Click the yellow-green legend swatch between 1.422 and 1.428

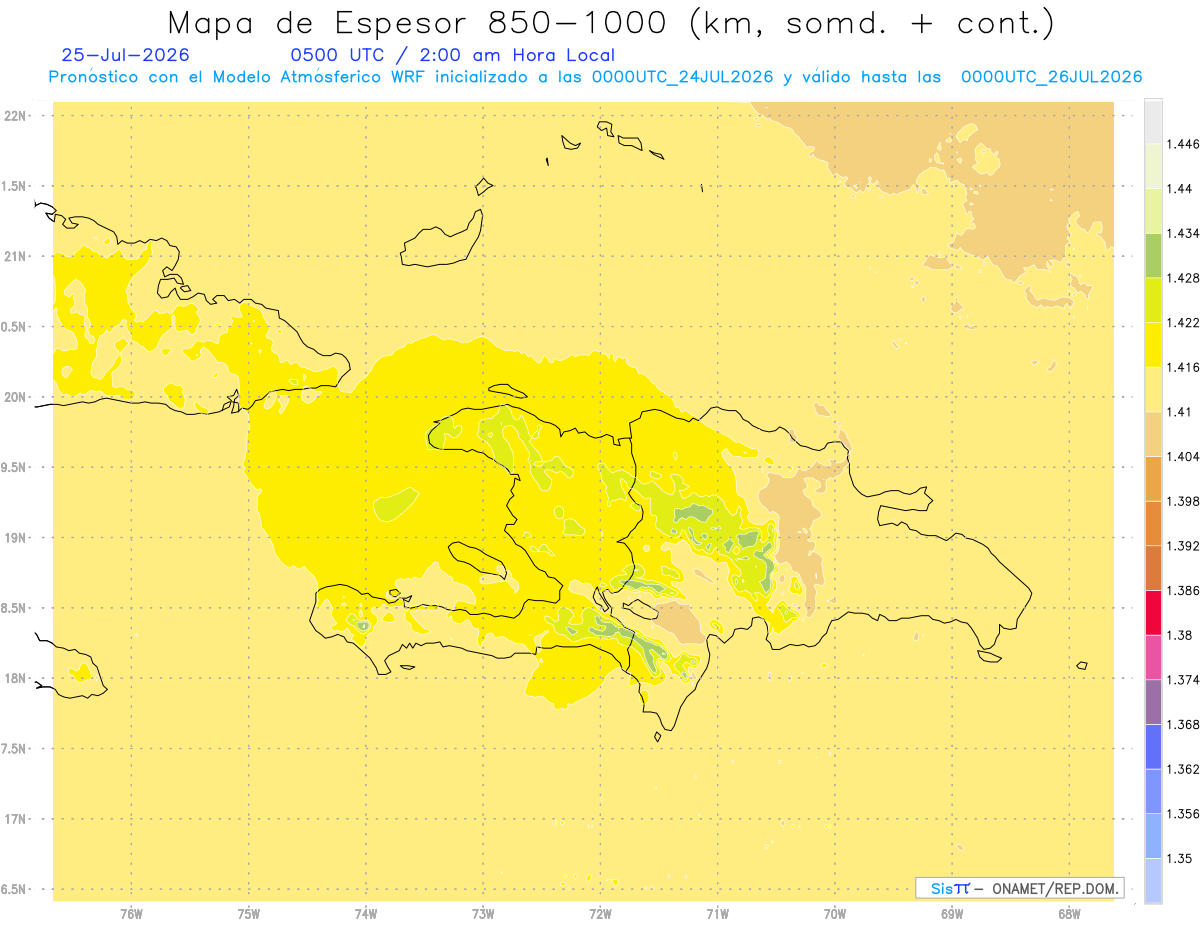click(1153, 300)
